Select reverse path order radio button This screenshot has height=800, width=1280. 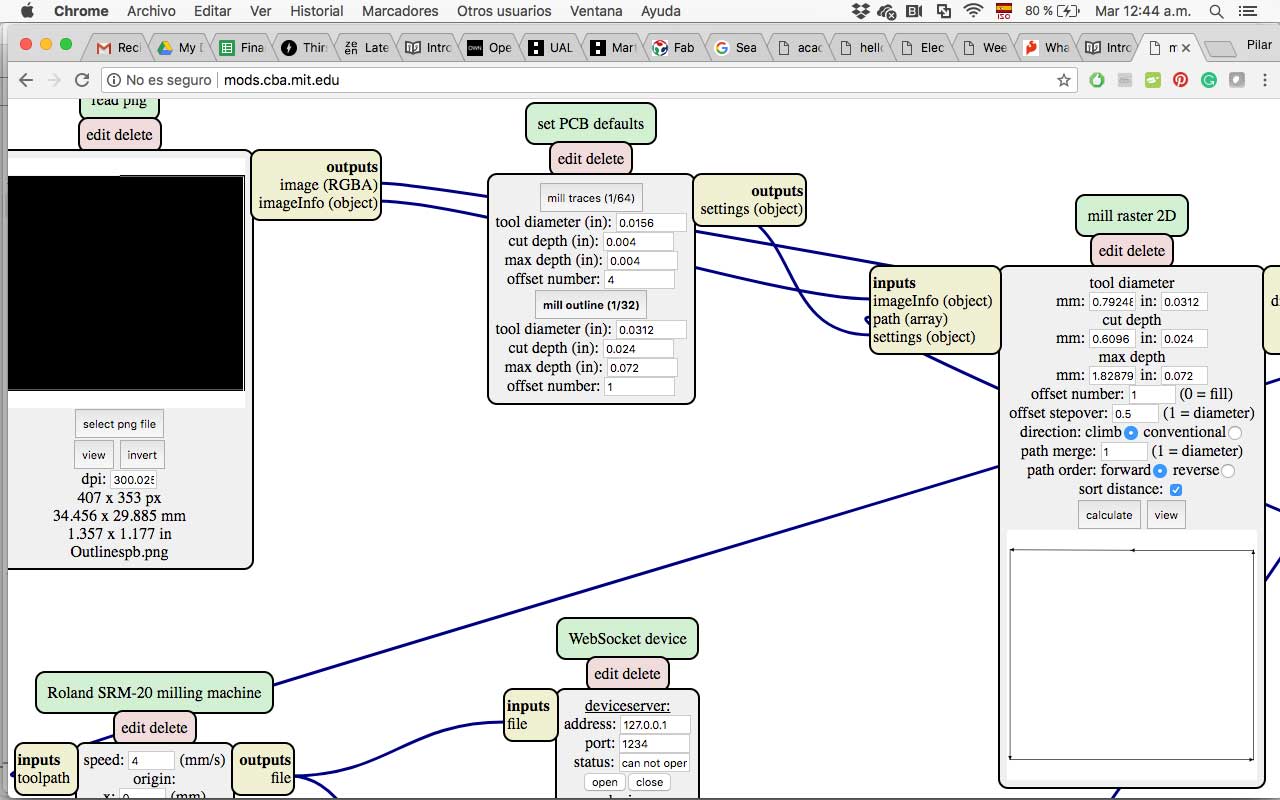pos(1228,471)
